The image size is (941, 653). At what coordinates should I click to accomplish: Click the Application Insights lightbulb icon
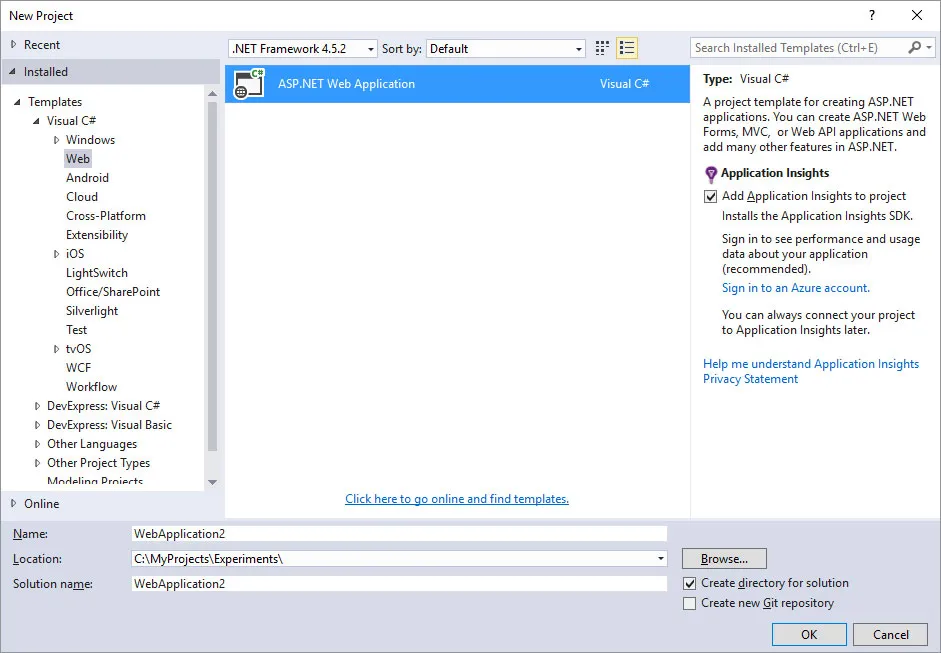coord(711,174)
